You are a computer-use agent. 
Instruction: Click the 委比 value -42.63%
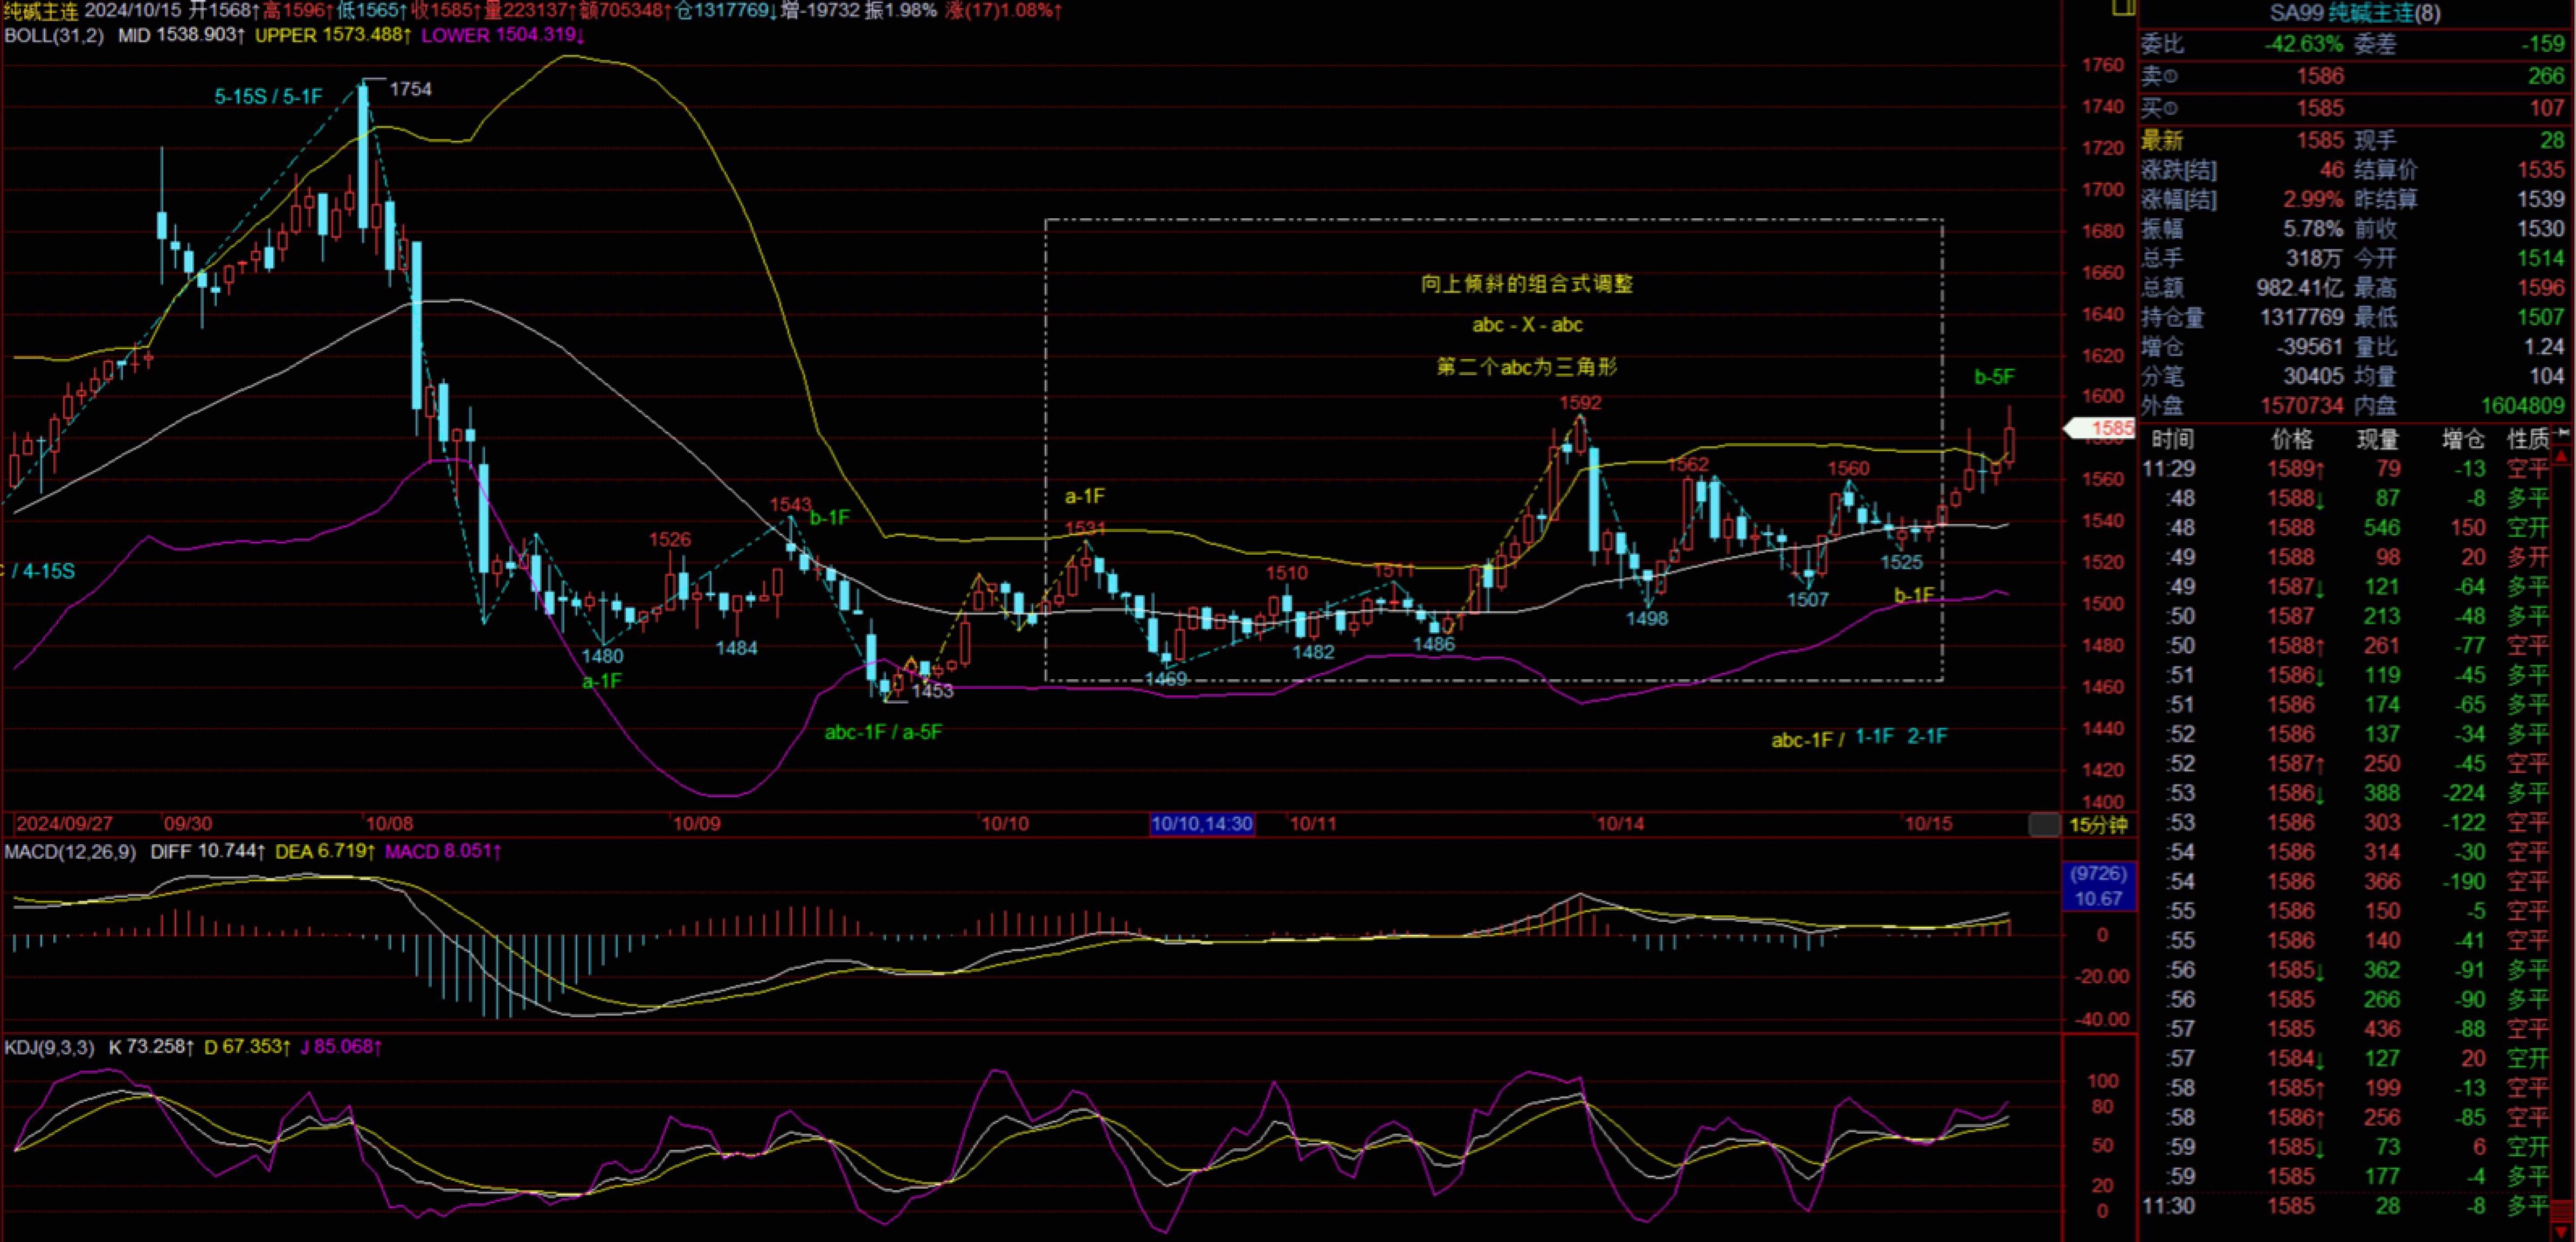pyautogui.click(x=2303, y=44)
